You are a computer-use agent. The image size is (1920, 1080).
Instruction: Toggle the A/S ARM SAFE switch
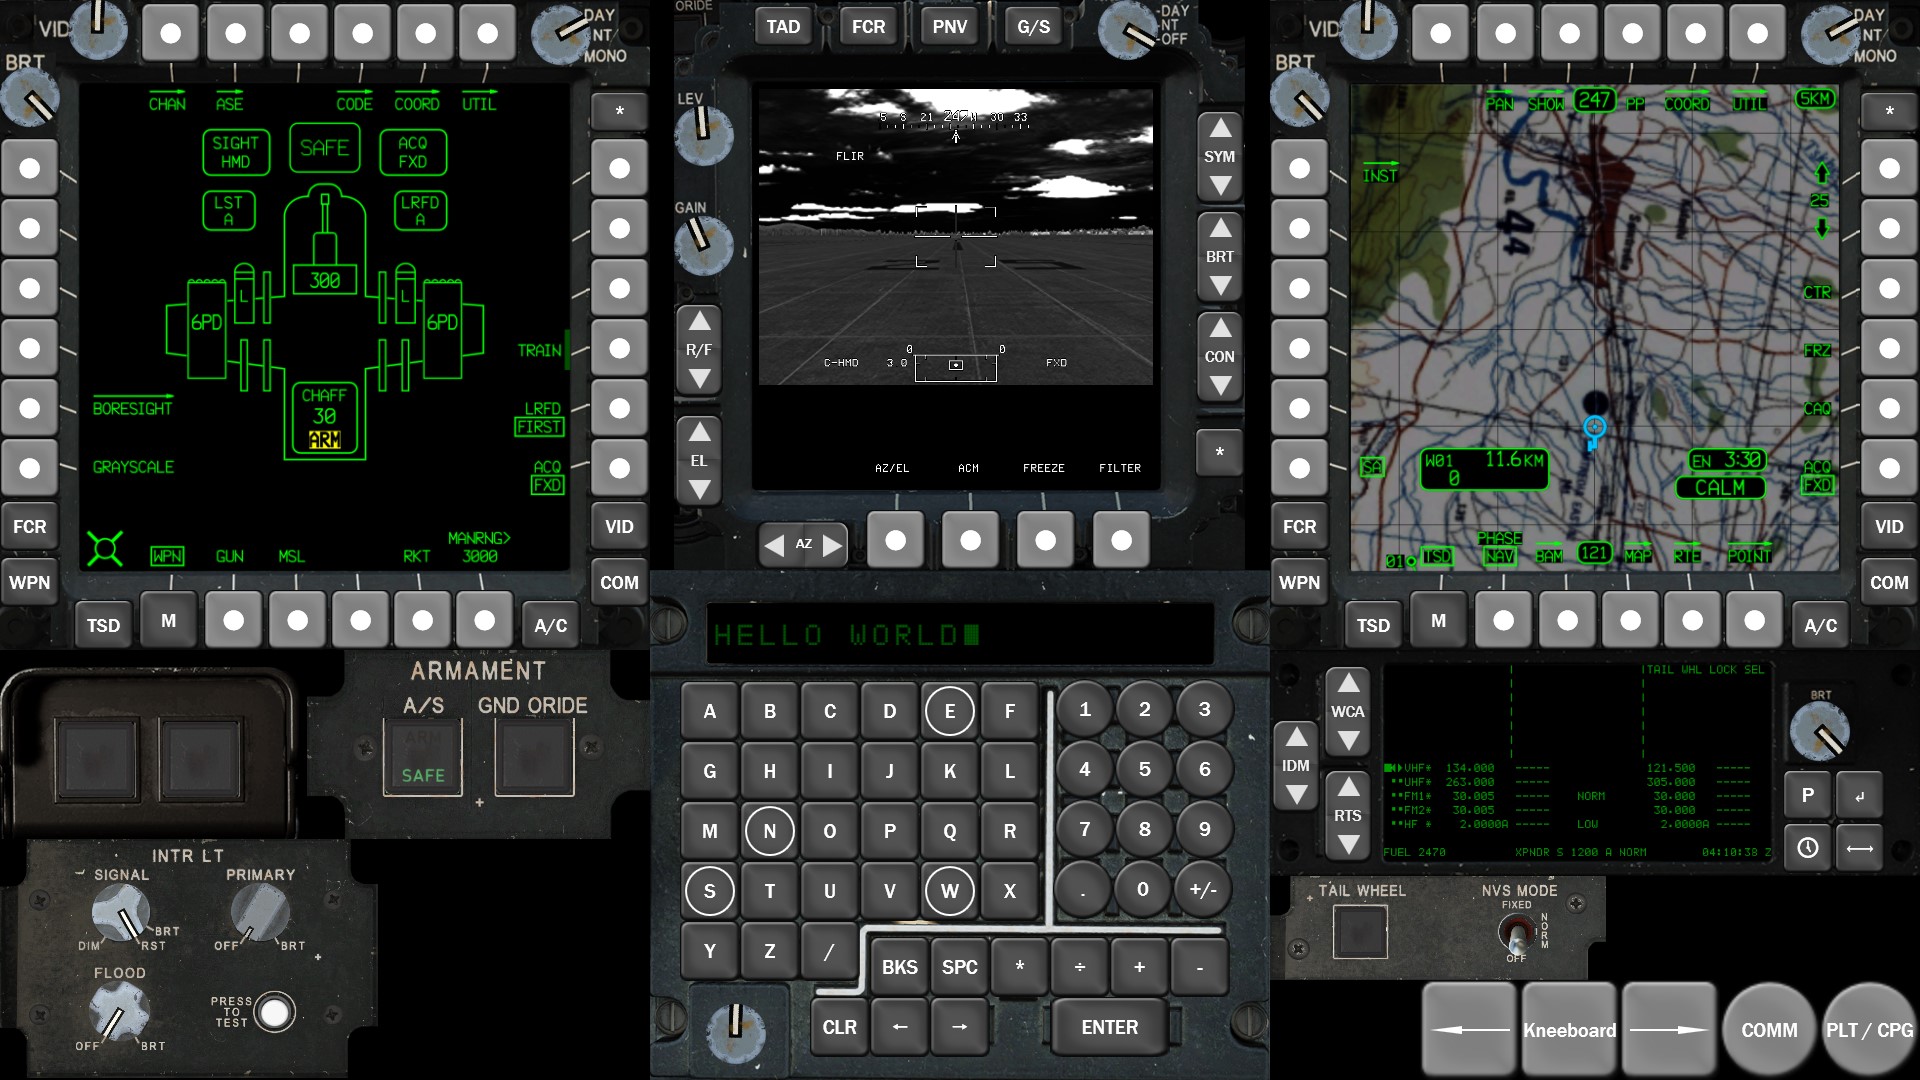pos(423,757)
